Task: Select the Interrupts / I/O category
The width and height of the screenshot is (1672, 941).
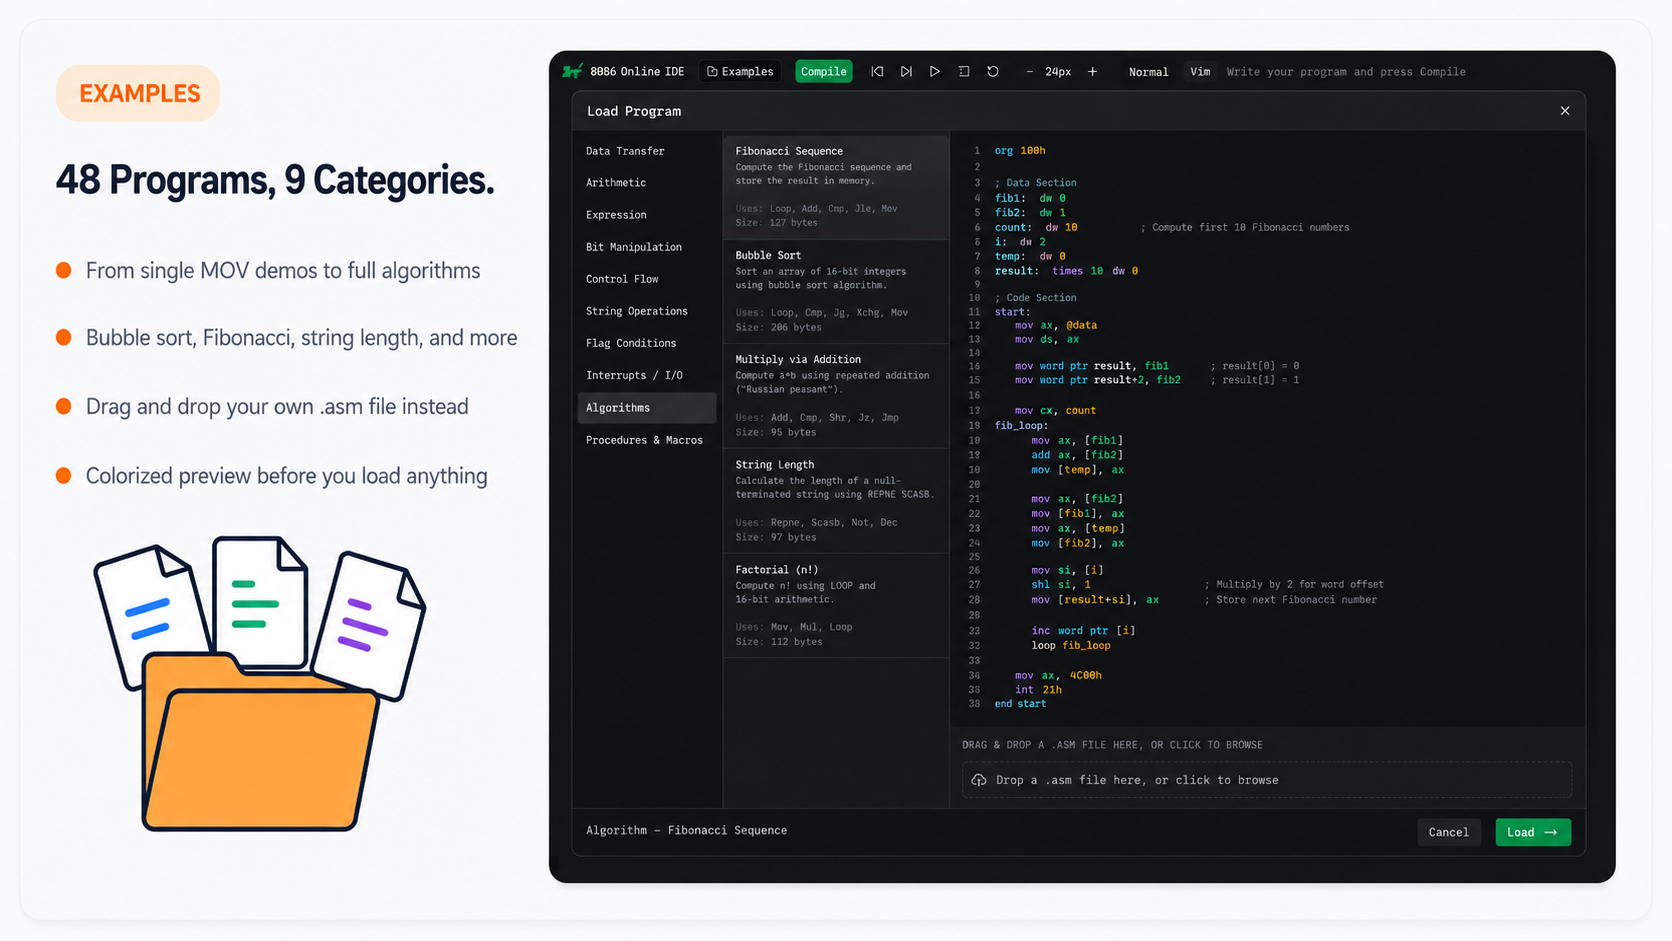Action: (646, 375)
